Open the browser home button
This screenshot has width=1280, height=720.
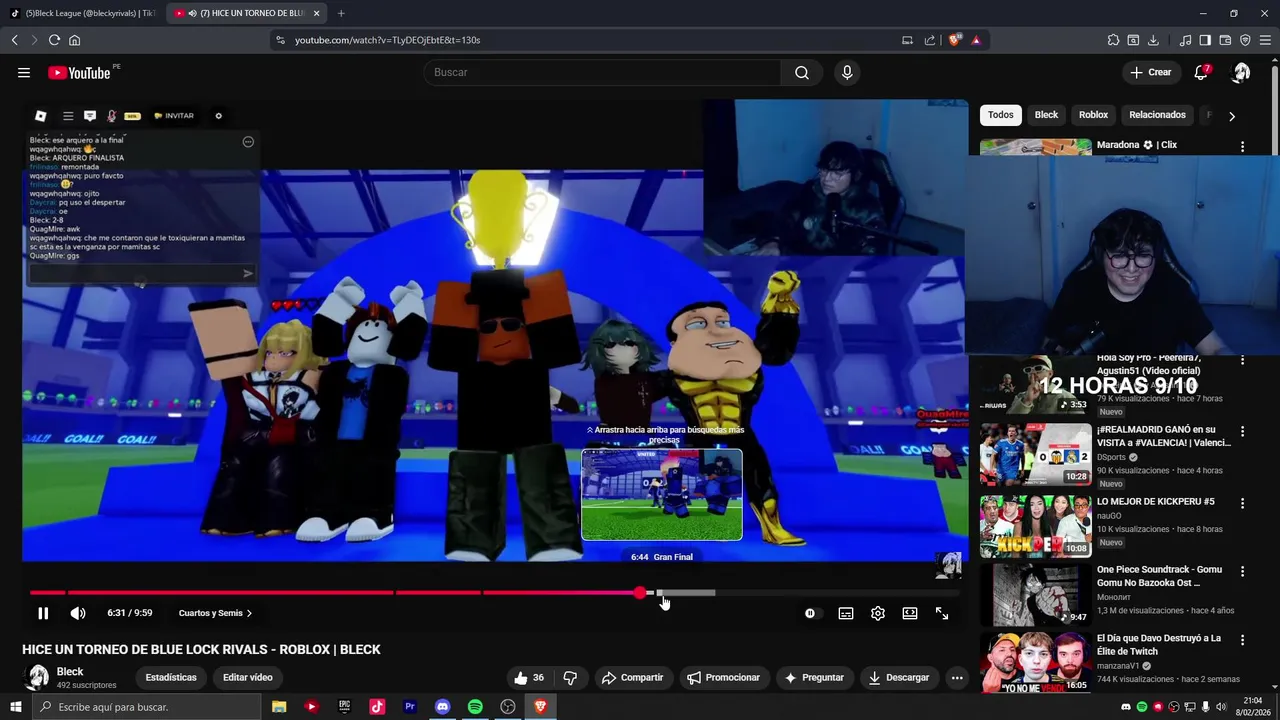coord(74,40)
